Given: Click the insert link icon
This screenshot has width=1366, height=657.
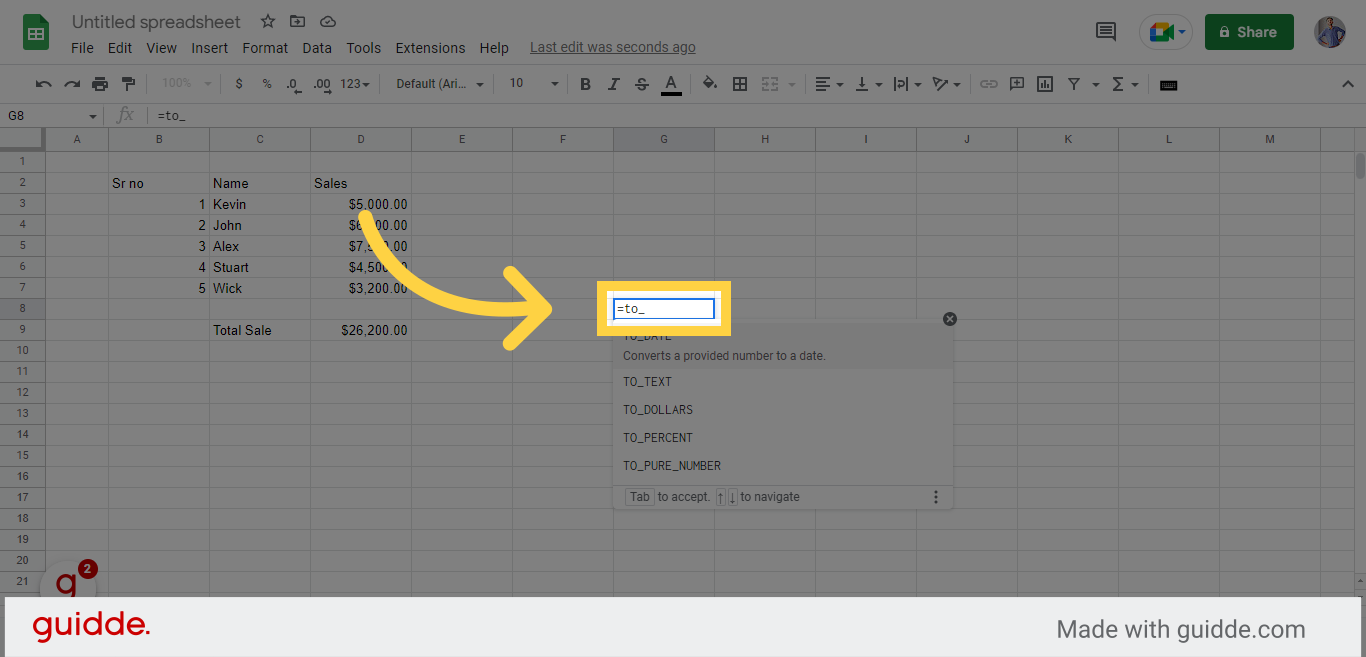Looking at the screenshot, I should click(988, 84).
